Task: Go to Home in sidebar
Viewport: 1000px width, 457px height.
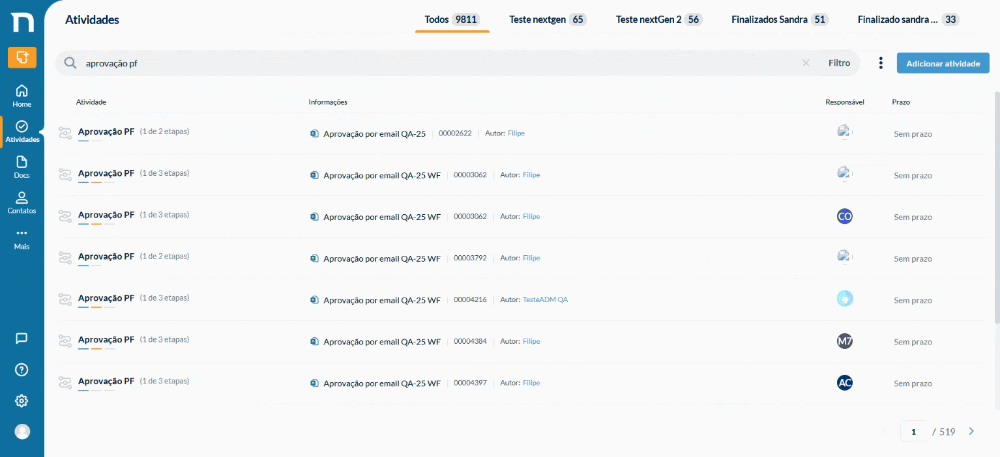Action: tap(22, 96)
